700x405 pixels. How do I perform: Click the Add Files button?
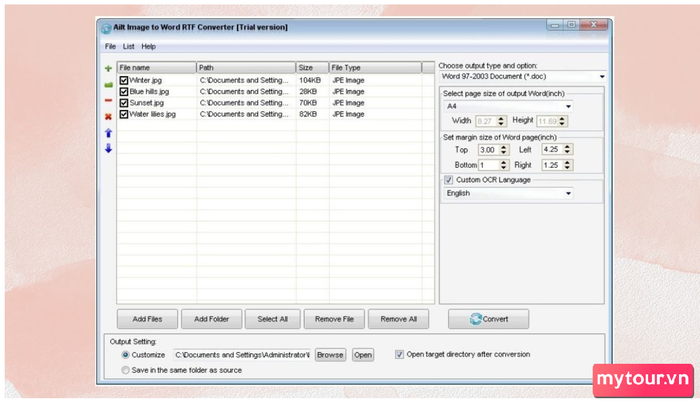click(x=147, y=319)
